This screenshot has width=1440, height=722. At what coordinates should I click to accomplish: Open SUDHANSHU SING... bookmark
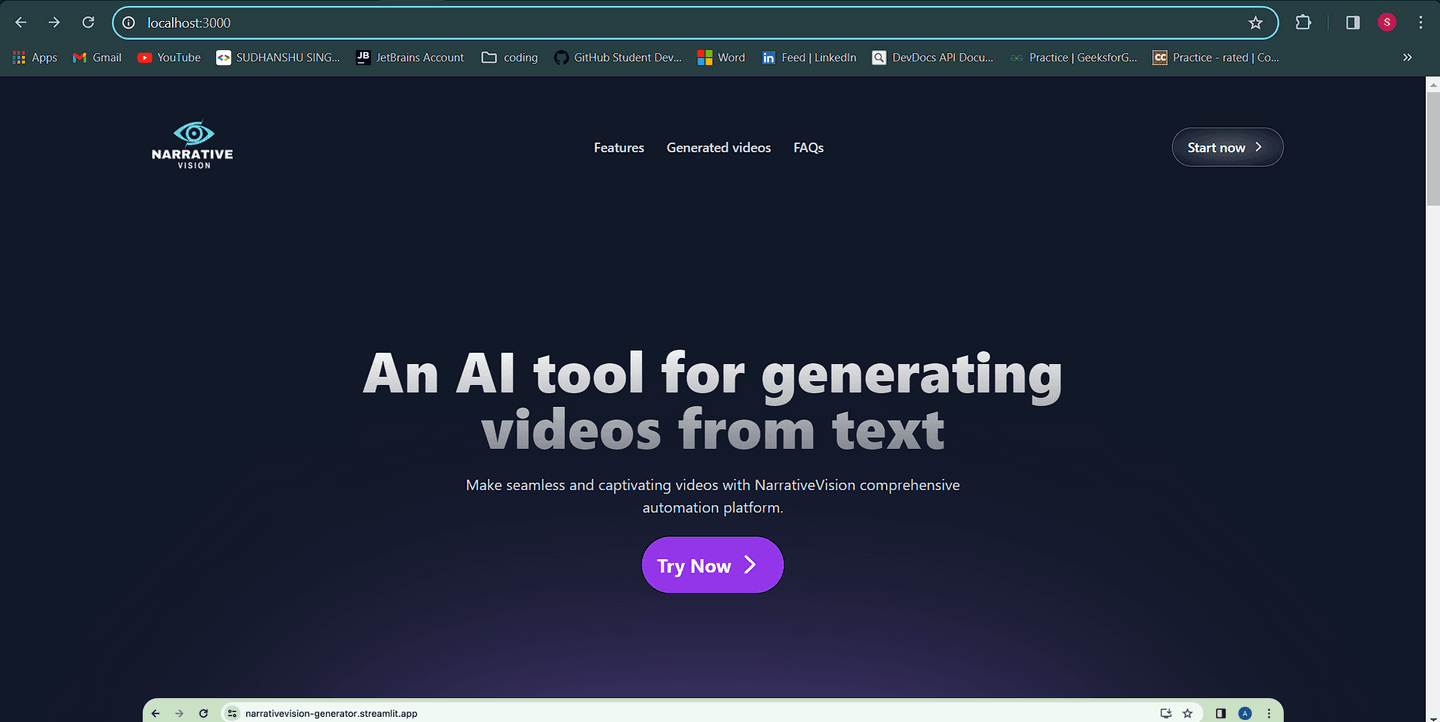coord(278,58)
